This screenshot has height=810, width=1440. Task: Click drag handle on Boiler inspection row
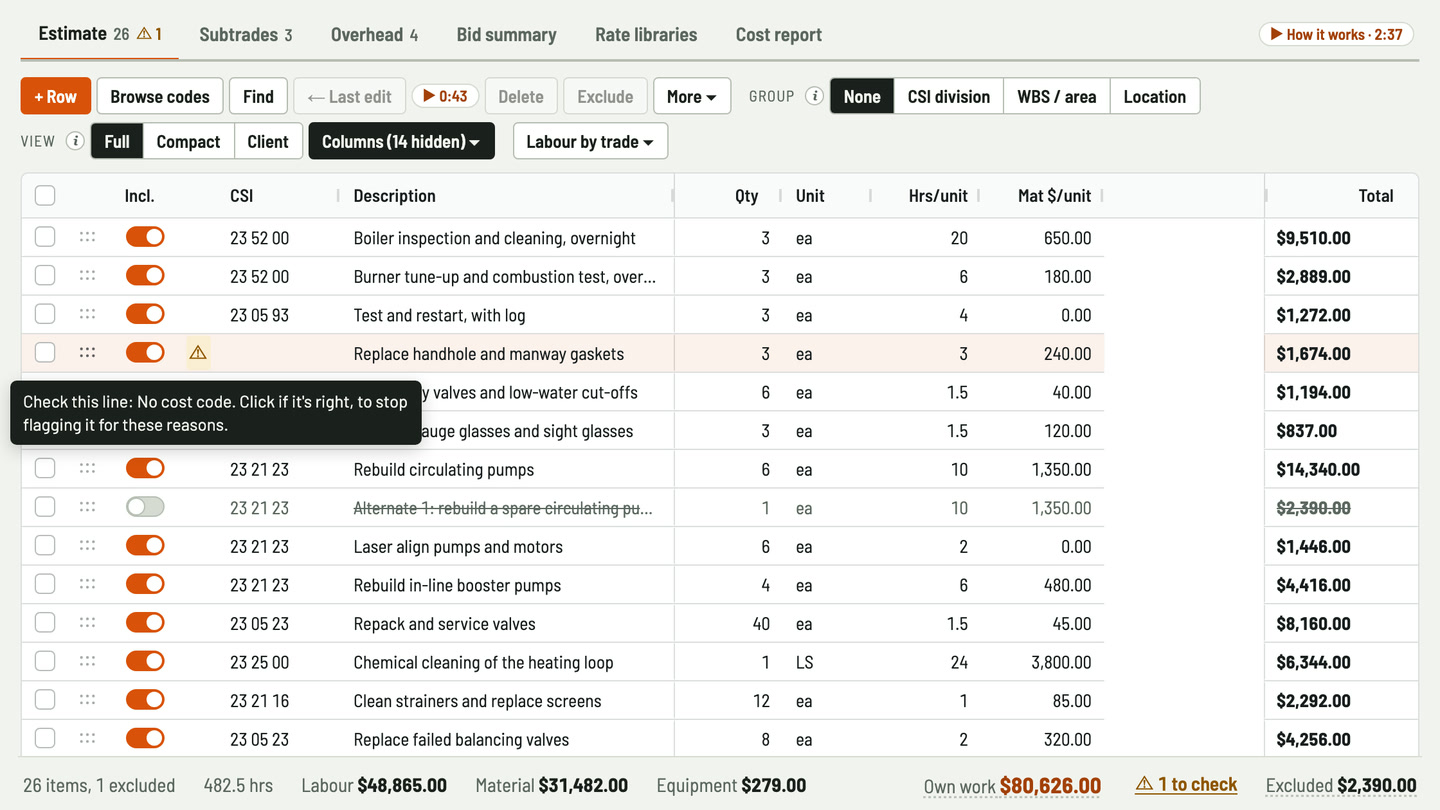click(87, 237)
